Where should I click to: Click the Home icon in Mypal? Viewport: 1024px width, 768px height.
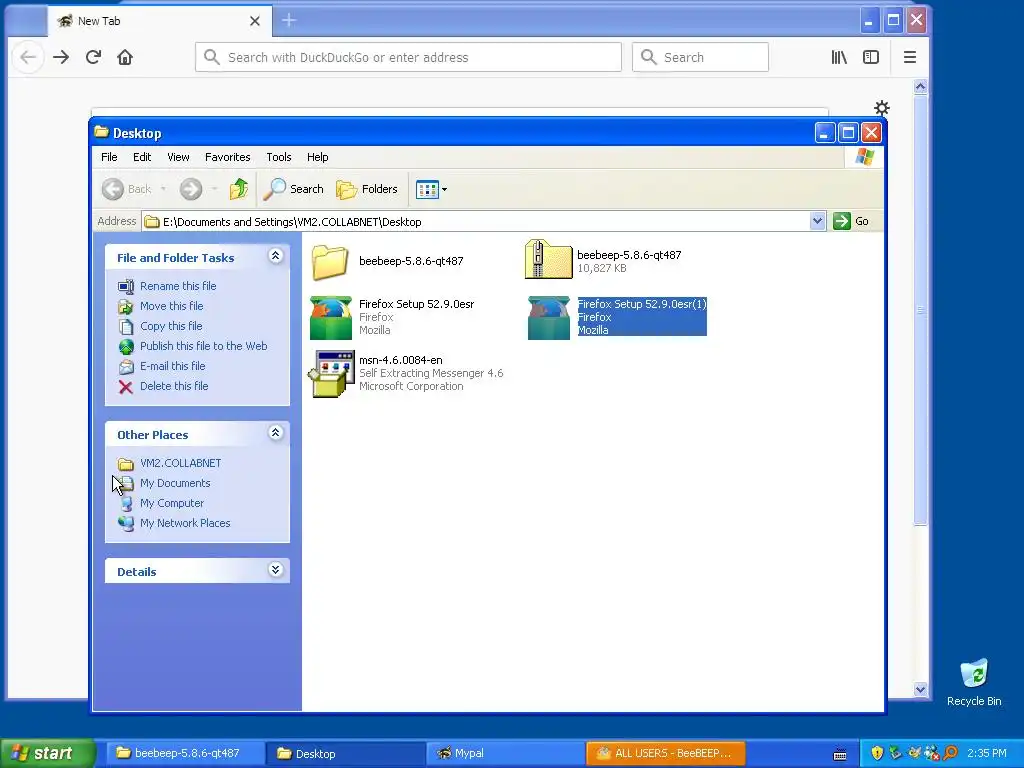tap(125, 57)
